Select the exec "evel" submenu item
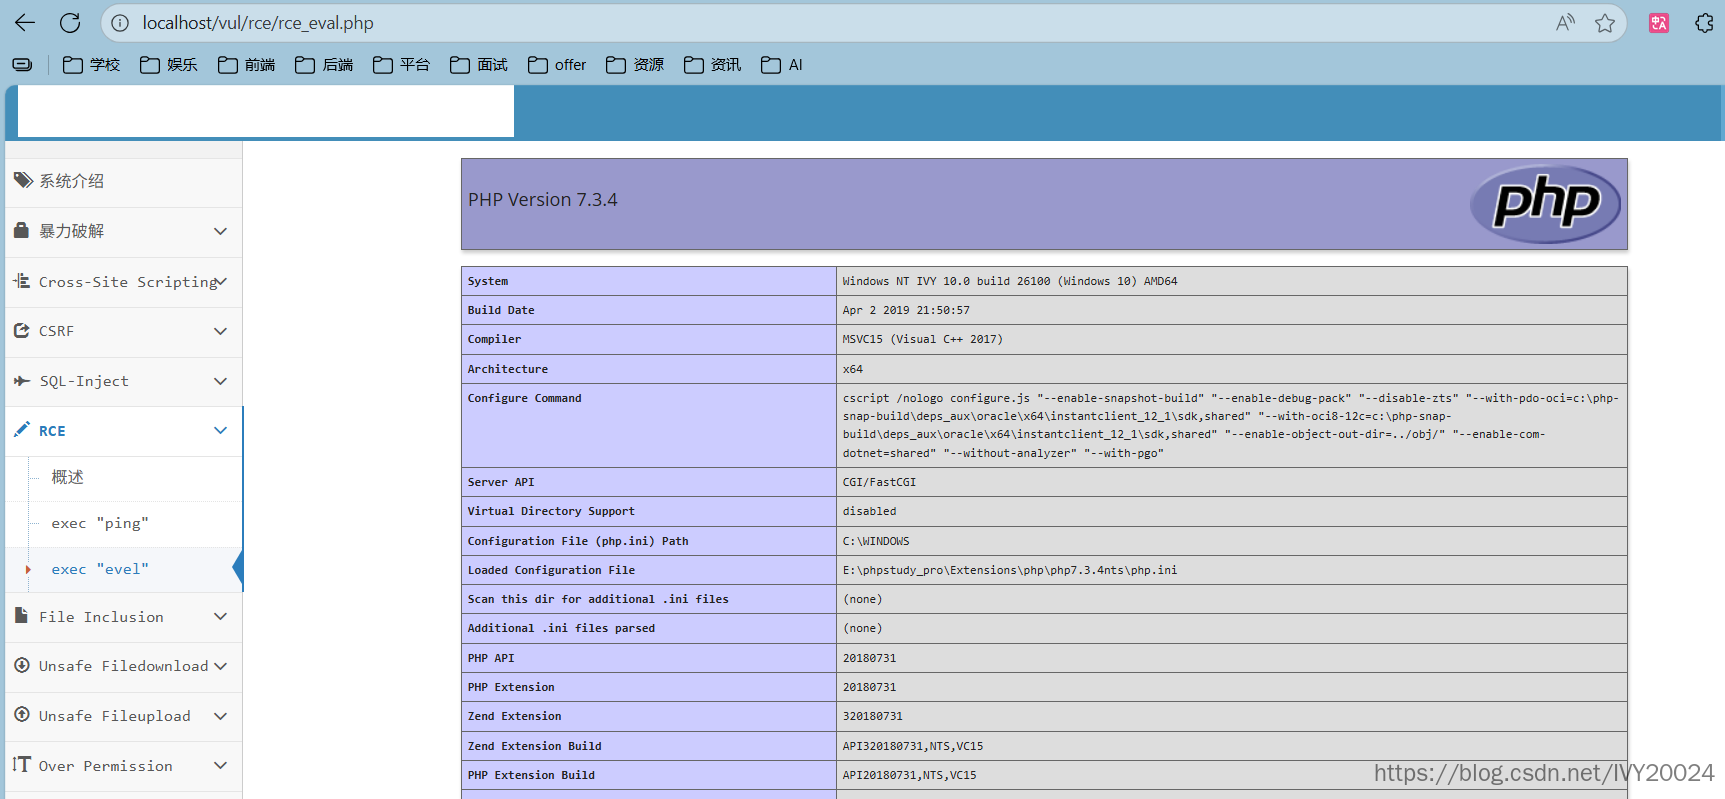The height and width of the screenshot is (799, 1725). coord(100,569)
